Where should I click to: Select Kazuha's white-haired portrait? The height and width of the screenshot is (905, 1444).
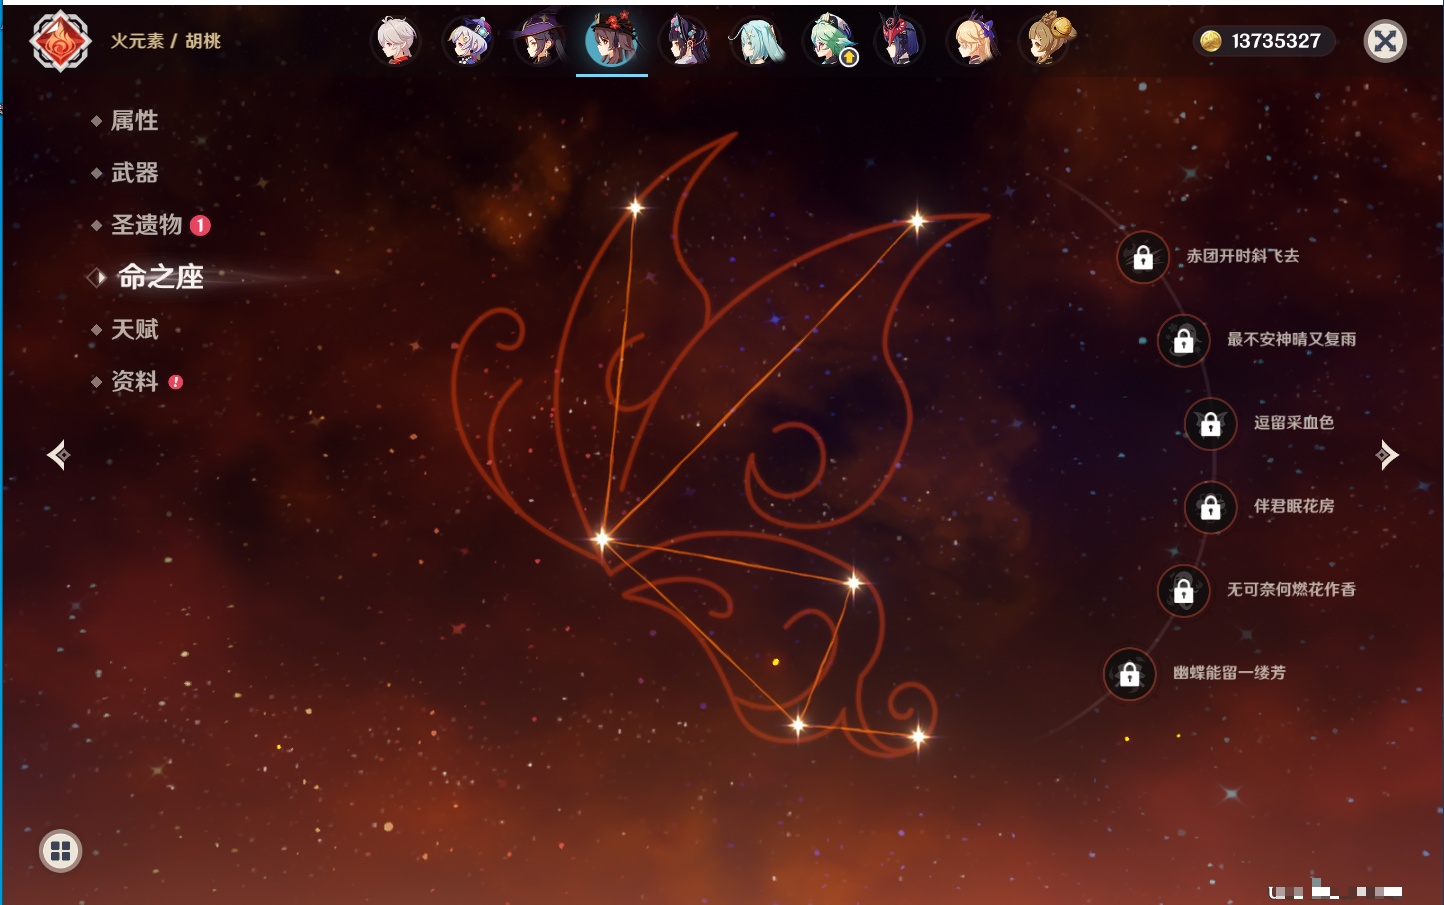(x=396, y=41)
